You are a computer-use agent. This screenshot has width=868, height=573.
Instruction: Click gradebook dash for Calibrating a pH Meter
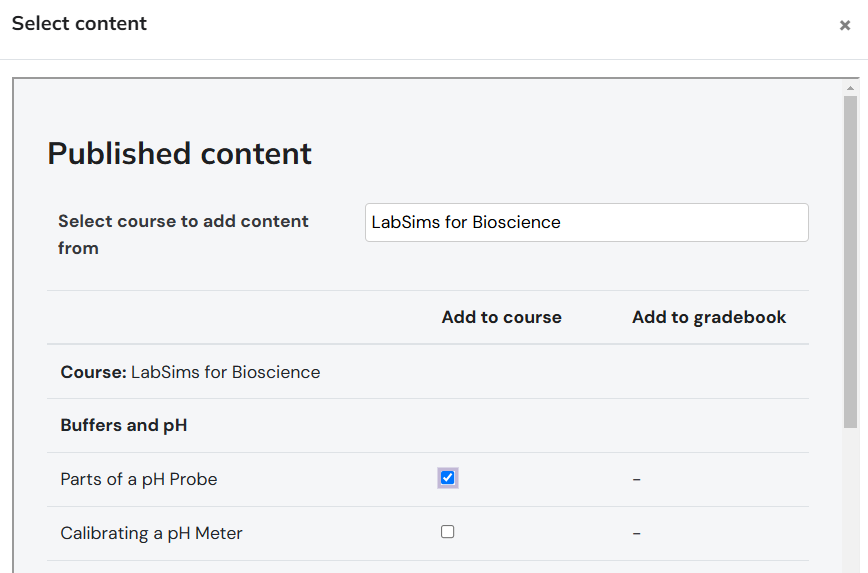pyautogui.click(x=636, y=533)
